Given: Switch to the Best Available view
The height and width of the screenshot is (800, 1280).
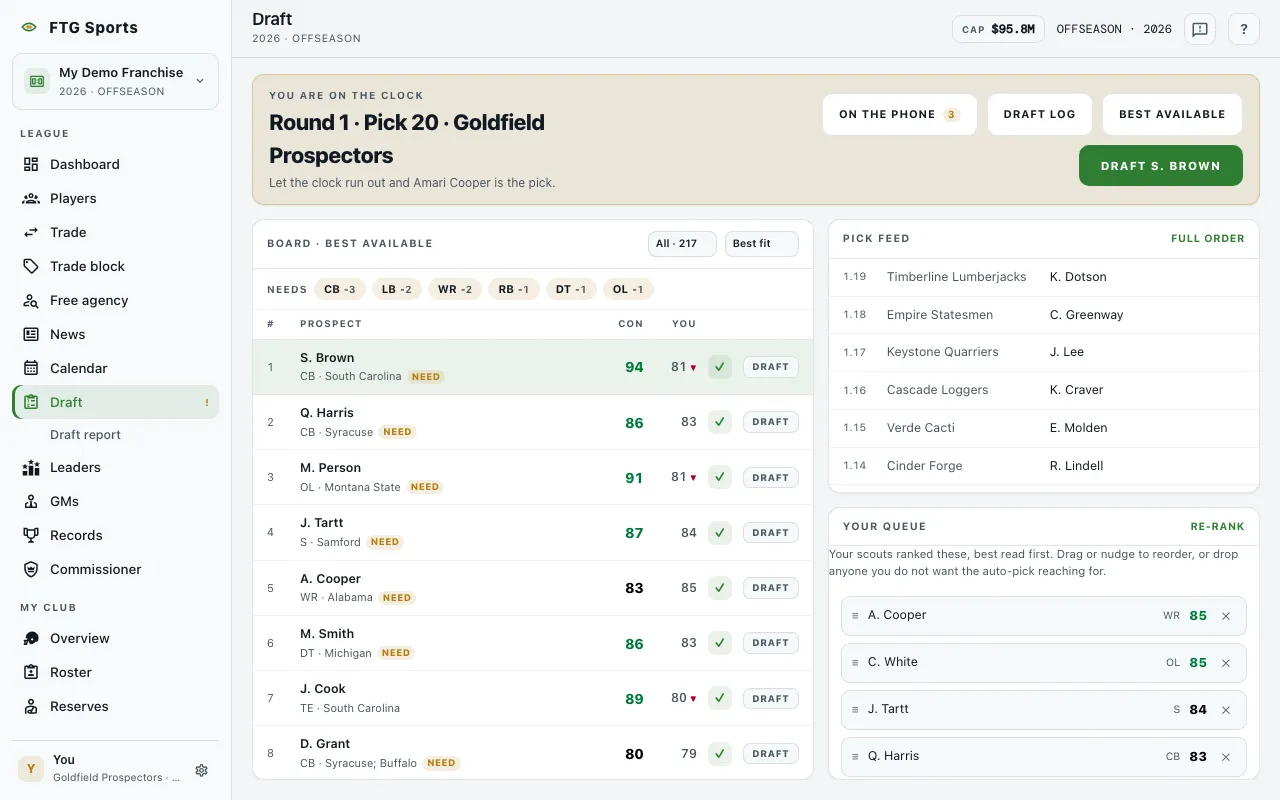Looking at the screenshot, I should click(x=1172, y=114).
